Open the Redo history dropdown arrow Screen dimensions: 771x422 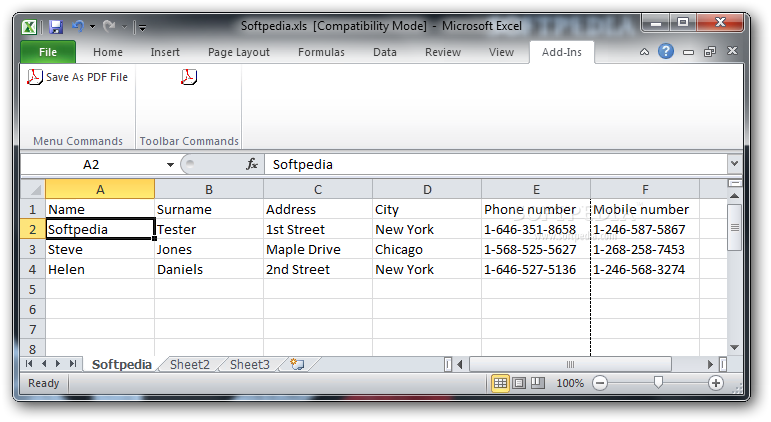[124, 27]
